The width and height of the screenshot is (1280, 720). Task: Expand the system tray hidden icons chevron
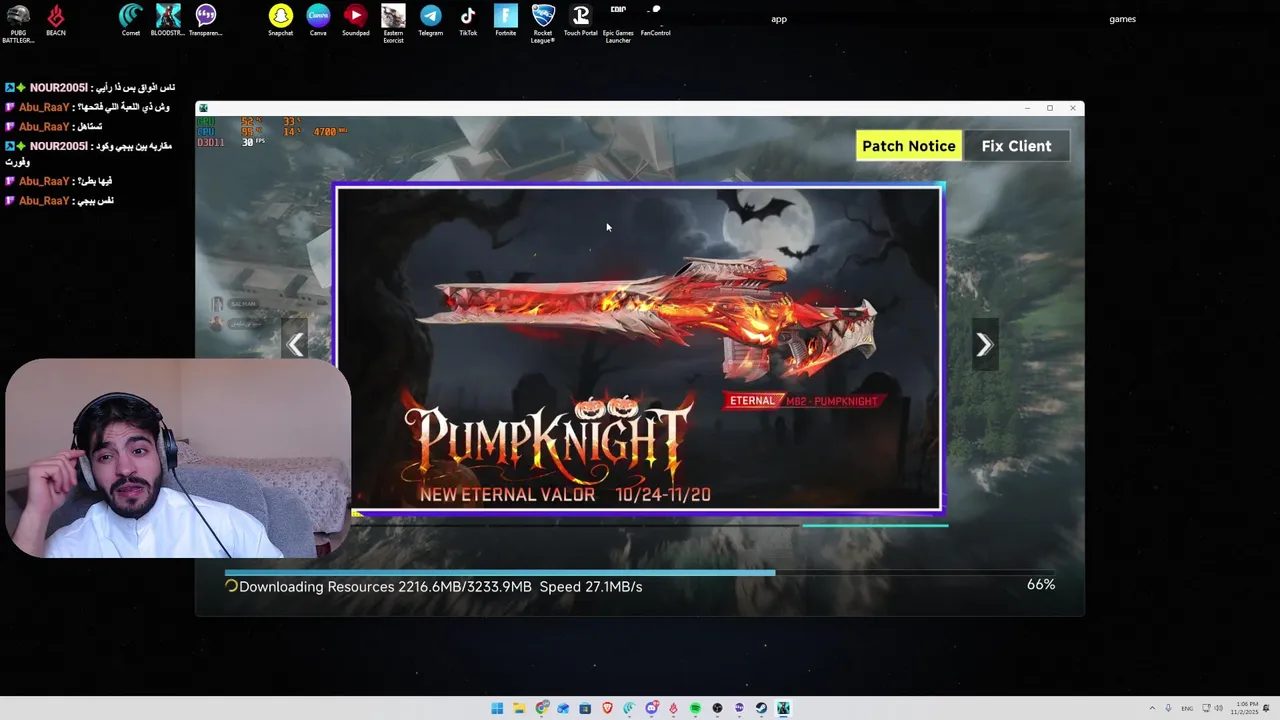1152,708
